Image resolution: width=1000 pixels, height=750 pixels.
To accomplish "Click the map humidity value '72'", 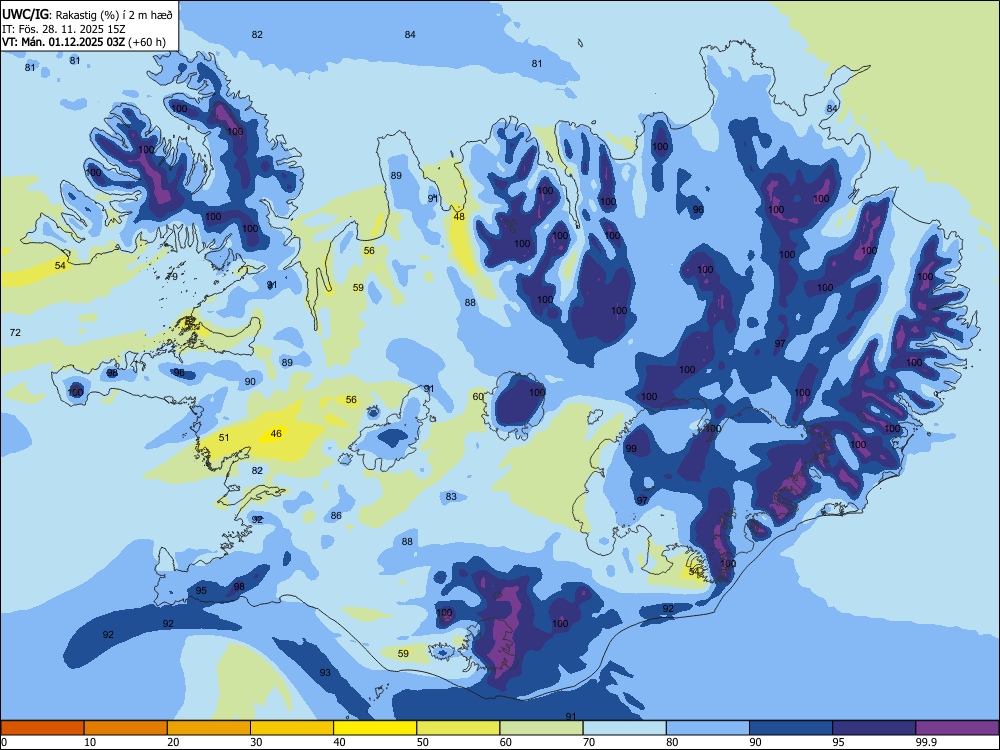I will pyautogui.click(x=15, y=333).
